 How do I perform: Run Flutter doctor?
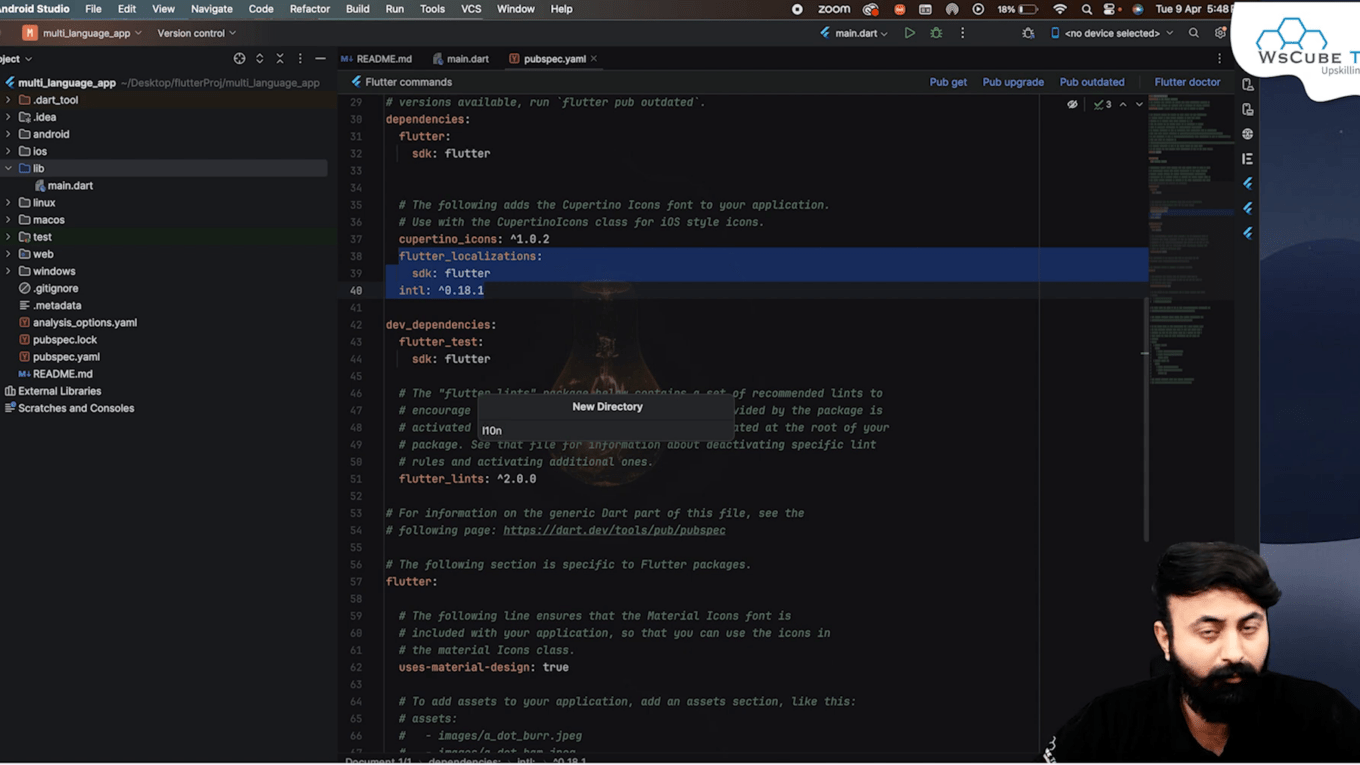(x=1187, y=82)
